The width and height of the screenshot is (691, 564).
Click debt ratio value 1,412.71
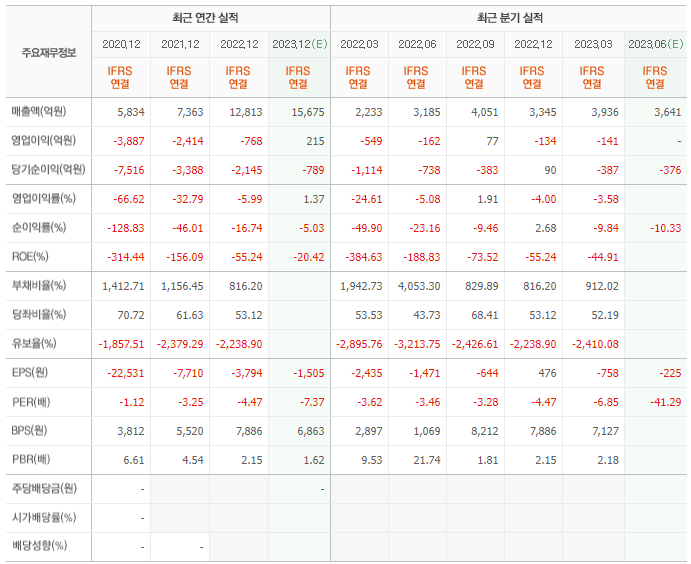point(123,286)
